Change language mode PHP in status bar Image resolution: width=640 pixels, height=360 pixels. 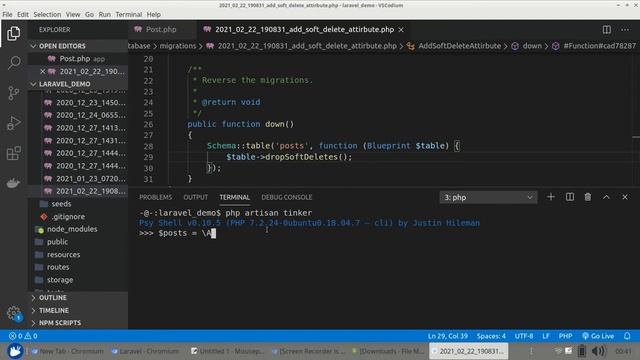pos(565,336)
